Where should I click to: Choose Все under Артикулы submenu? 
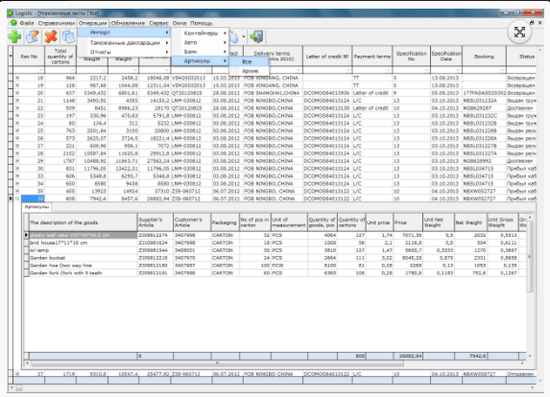pyautogui.click(x=249, y=61)
